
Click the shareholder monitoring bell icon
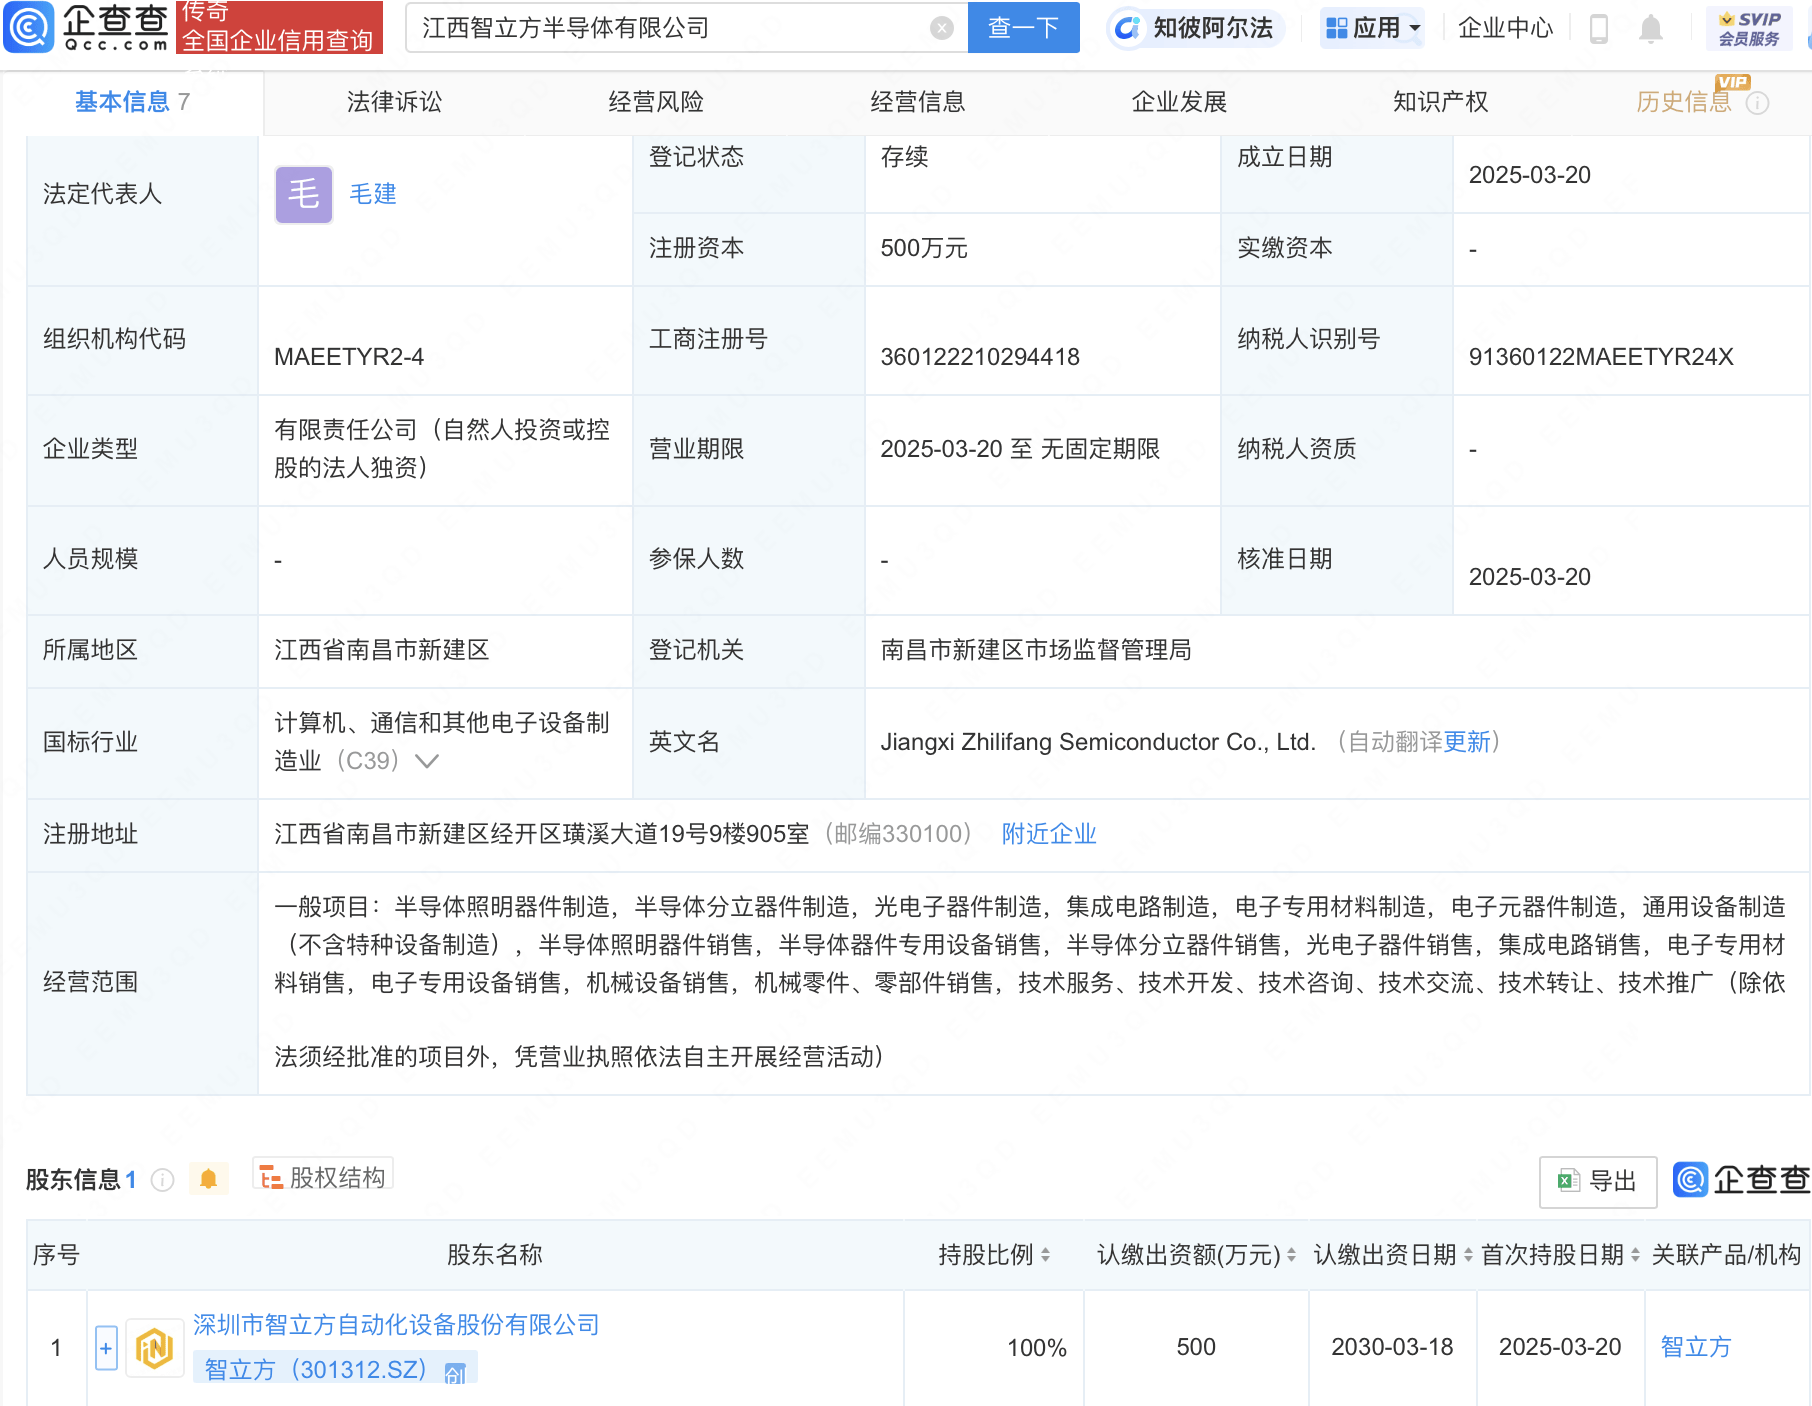208,1179
